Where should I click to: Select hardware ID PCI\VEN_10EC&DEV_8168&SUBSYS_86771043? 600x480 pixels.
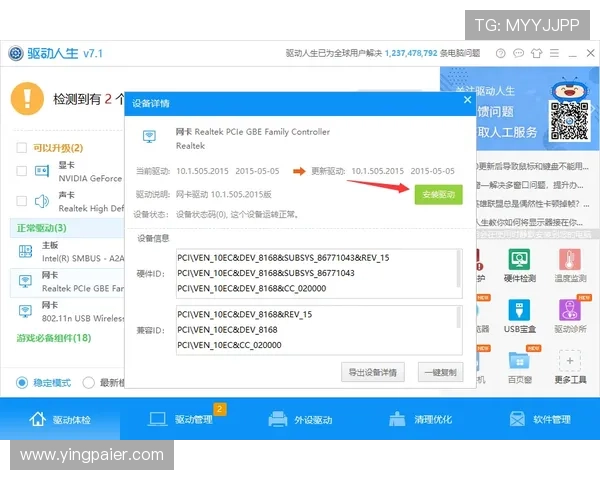pos(266,273)
